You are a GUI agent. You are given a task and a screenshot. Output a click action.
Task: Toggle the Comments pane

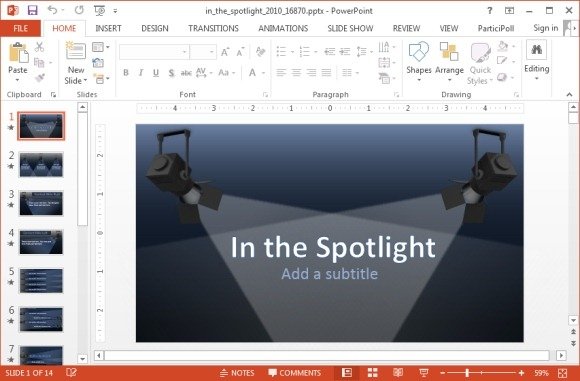click(294, 372)
